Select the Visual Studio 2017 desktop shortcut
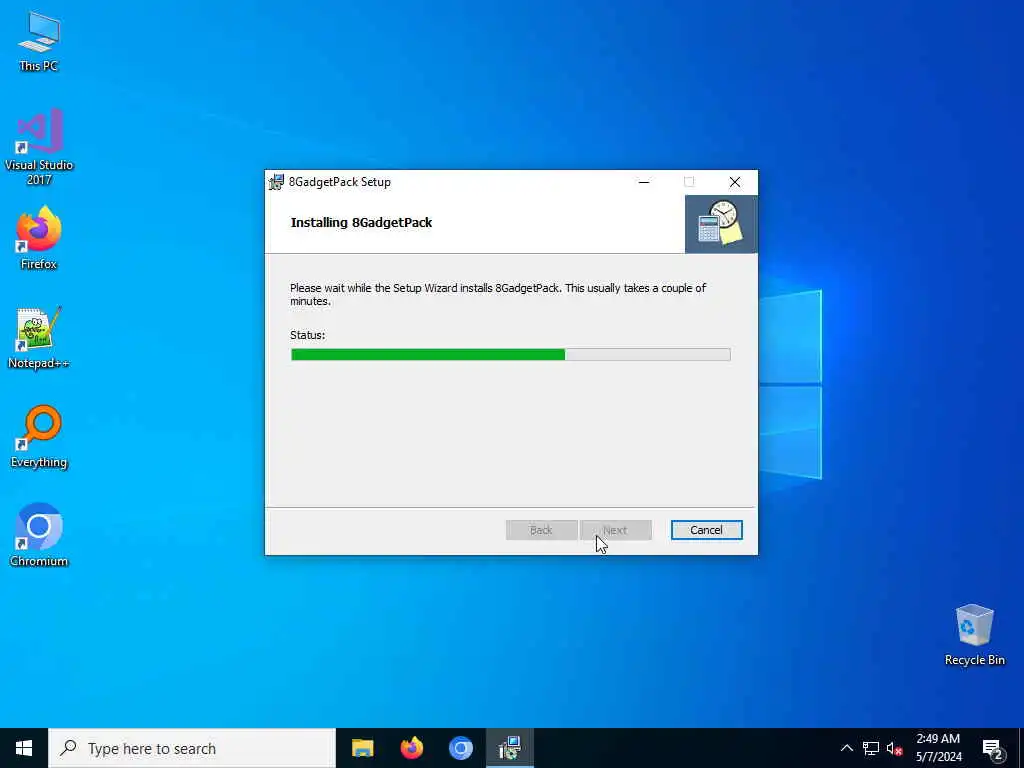This screenshot has width=1024, height=768. coord(39,147)
